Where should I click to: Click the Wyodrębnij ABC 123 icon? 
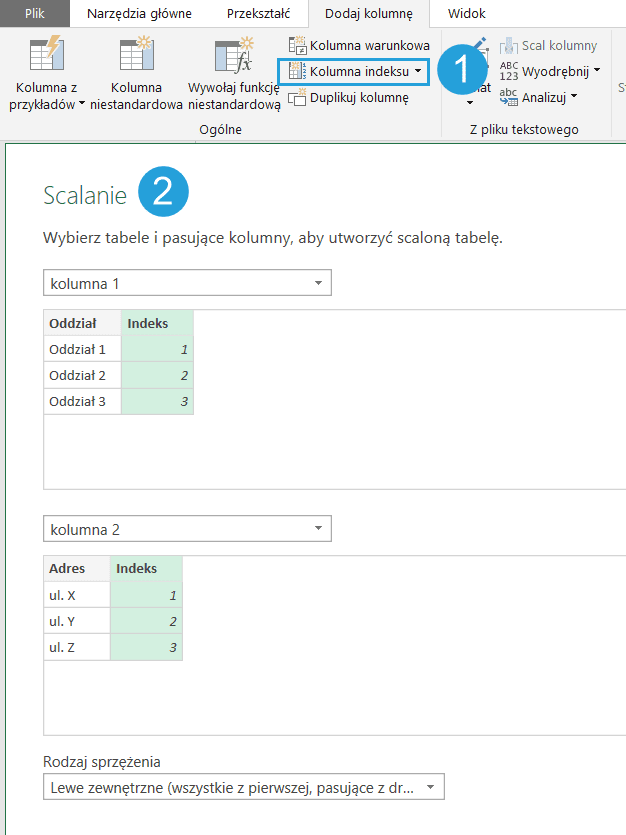[x=509, y=71]
